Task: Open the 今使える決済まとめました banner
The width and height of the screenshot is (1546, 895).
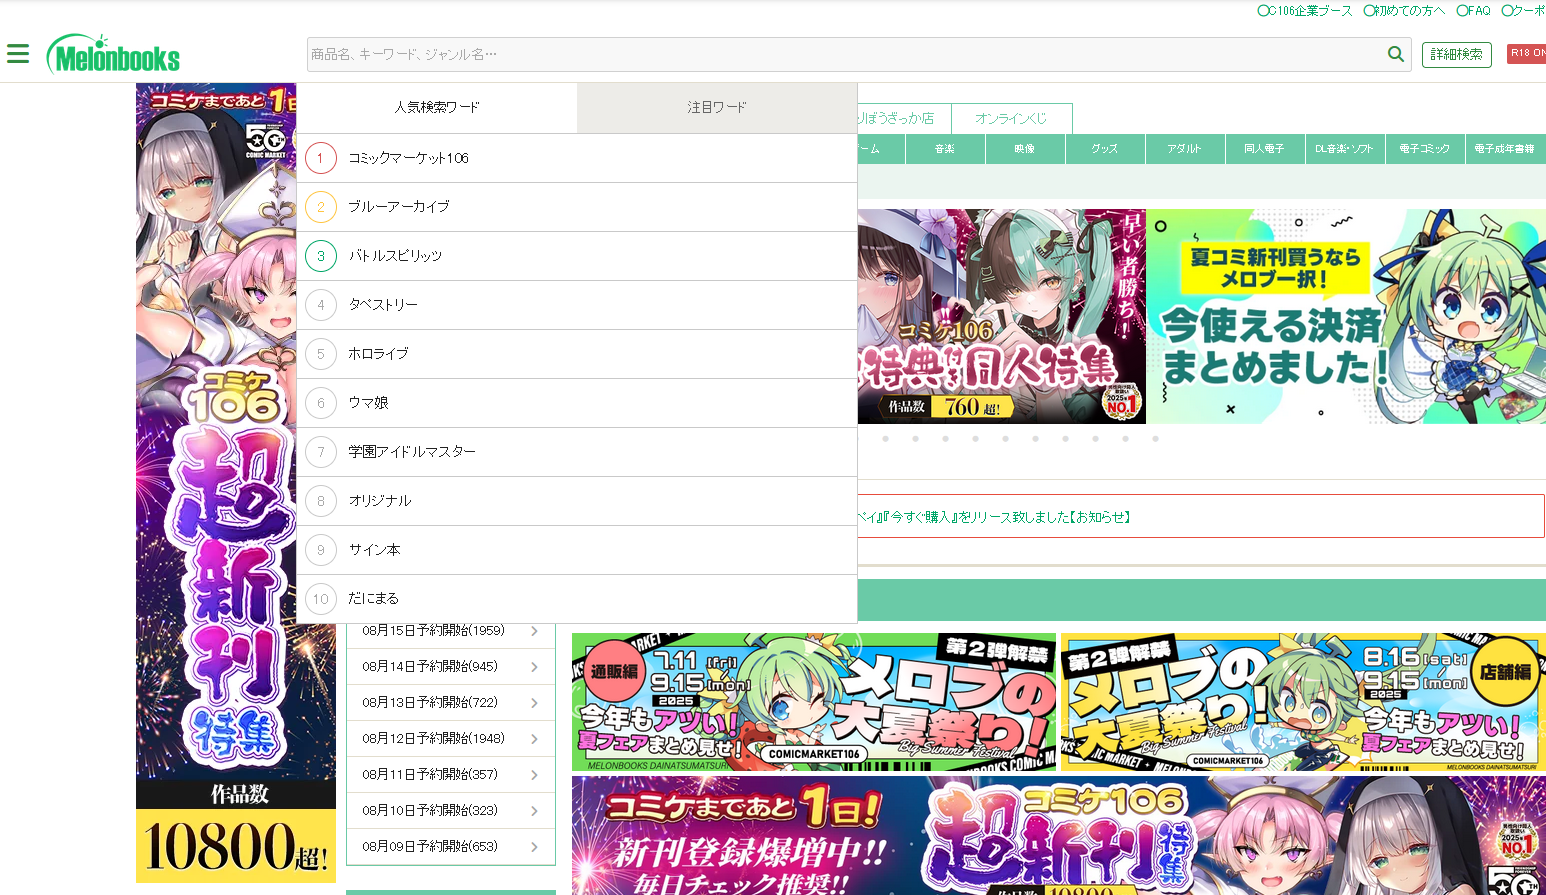Action: (1346, 316)
